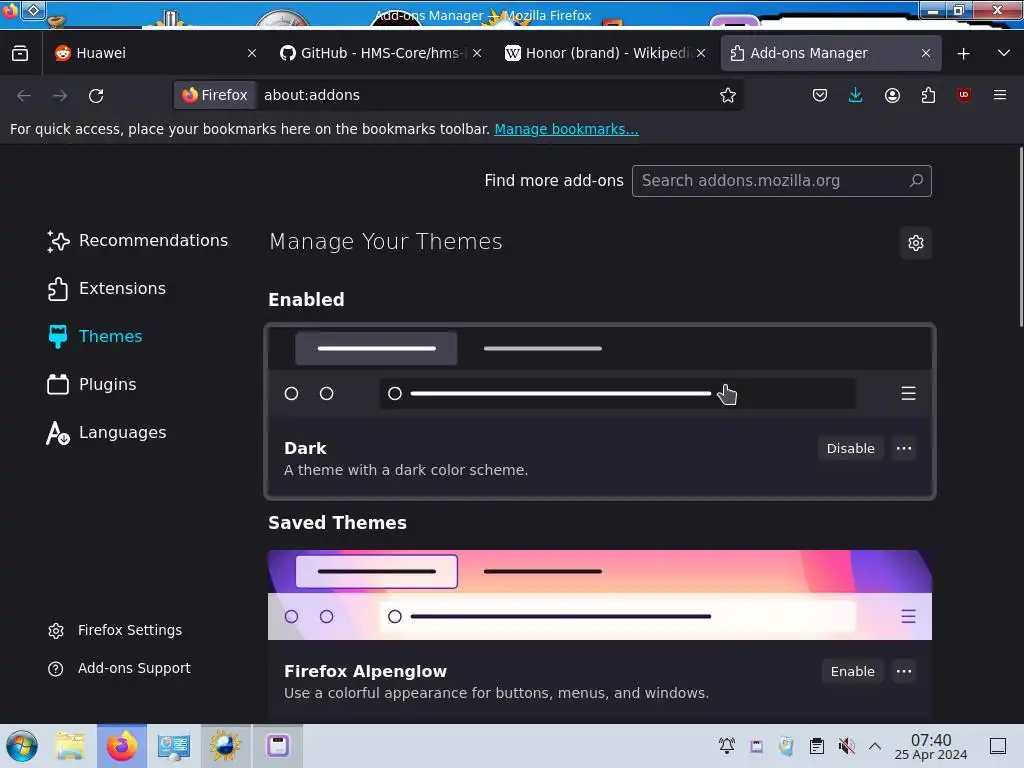This screenshot has height=768, width=1024.
Task: Open the extensions puzzle icon
Action: pos(928,95)
